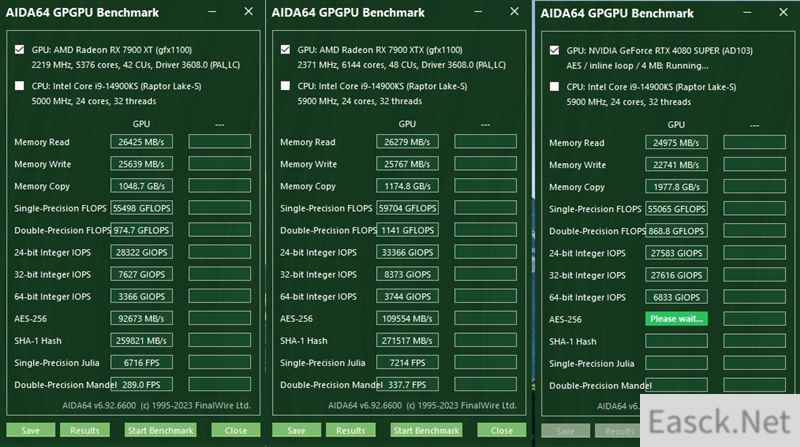The image size is (800, 447).
Task: Click empty Single-Precision Julia GPU cell, RTX 4080 window
Action: [x=676, y=363]
